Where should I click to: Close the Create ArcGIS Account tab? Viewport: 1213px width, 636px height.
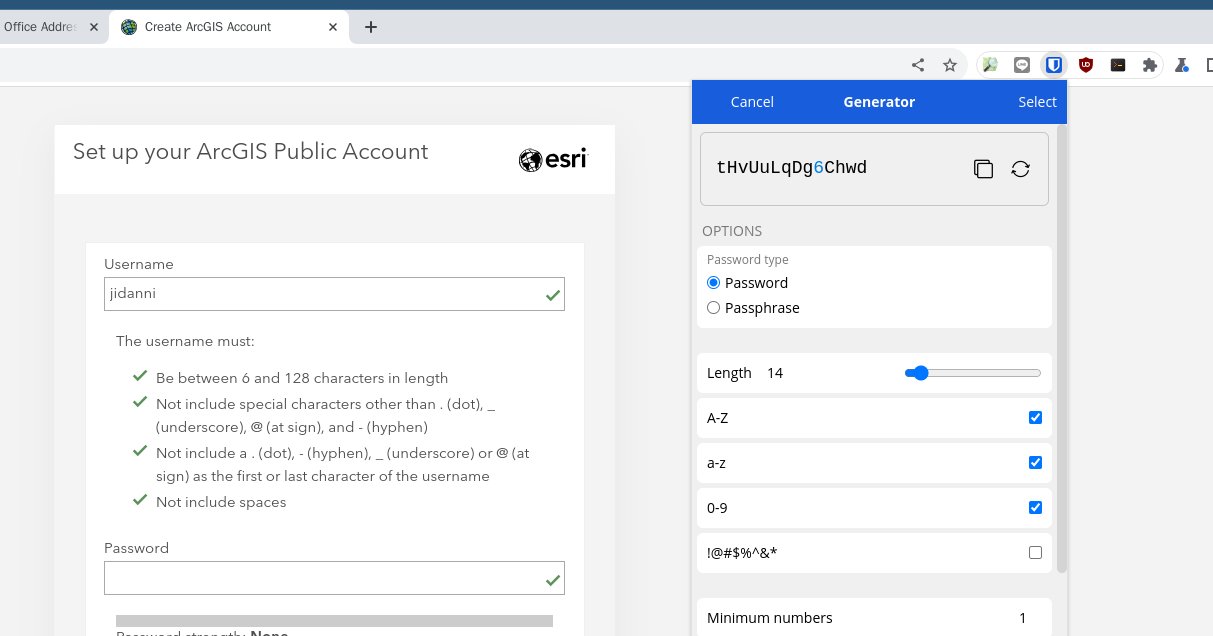(335, 27)
